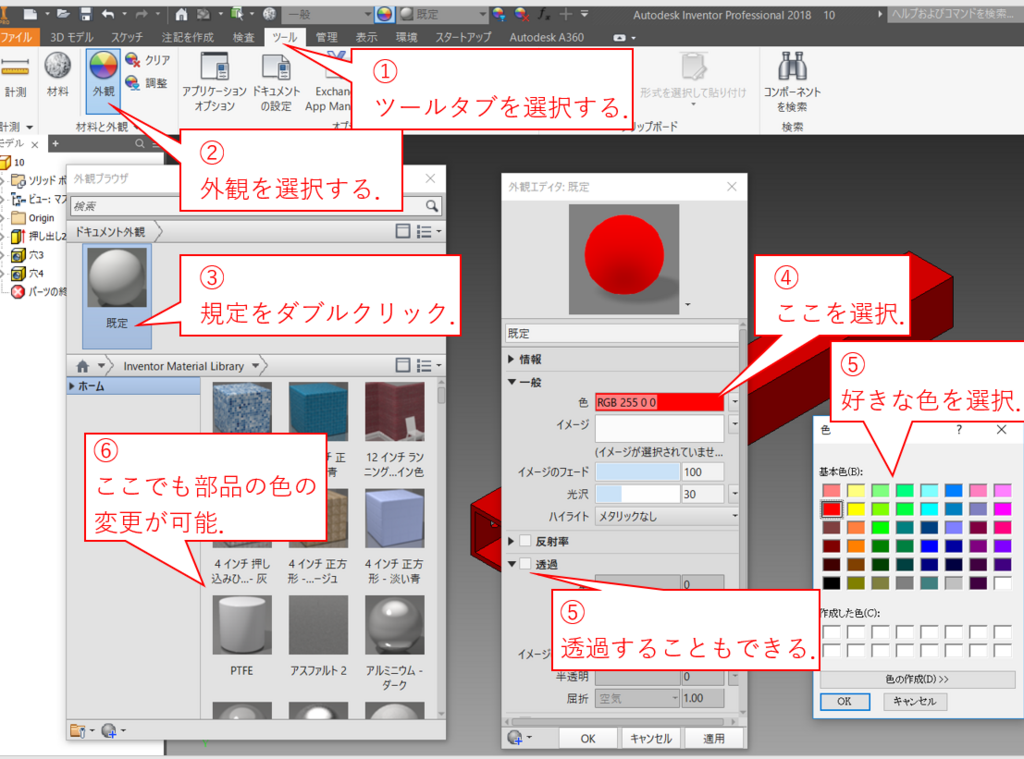
Task: Click 適用 in the appearance editor
Action: pyautogui.click(x=715, y=738)
